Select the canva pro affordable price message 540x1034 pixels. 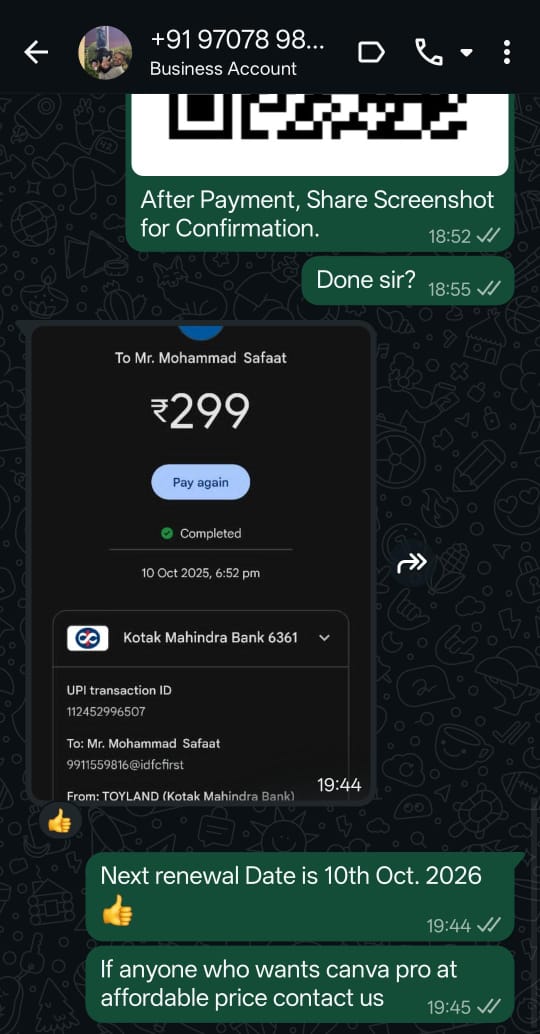(x=300, y=985)
